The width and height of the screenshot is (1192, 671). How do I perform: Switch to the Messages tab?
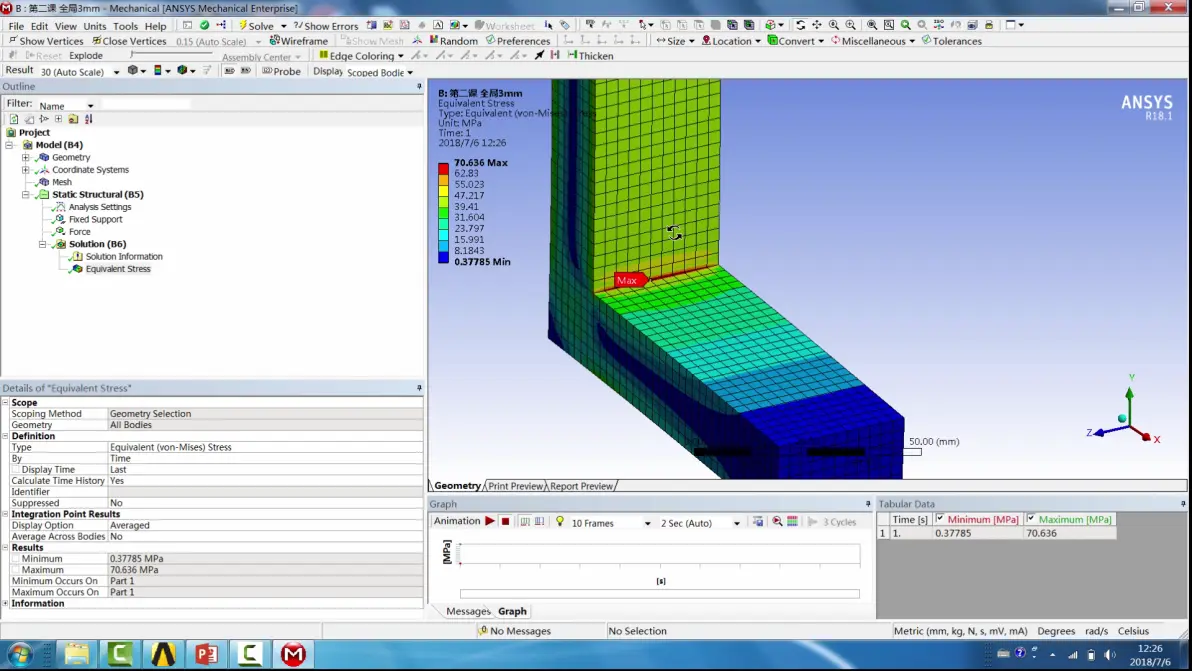468,611
